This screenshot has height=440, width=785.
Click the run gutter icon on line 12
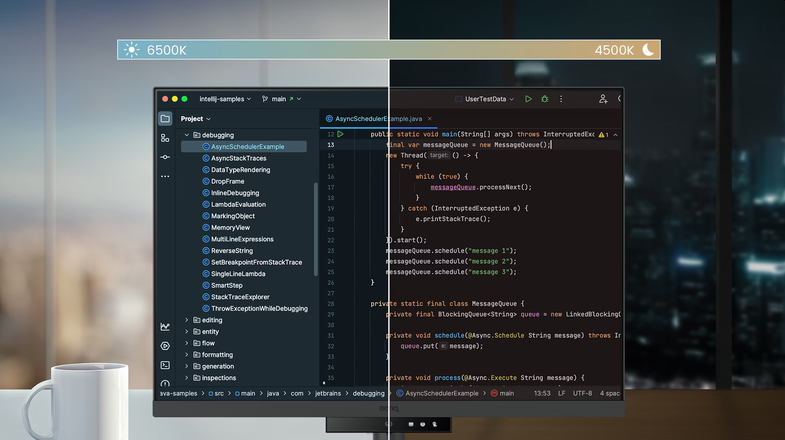(x=340, y=134)
